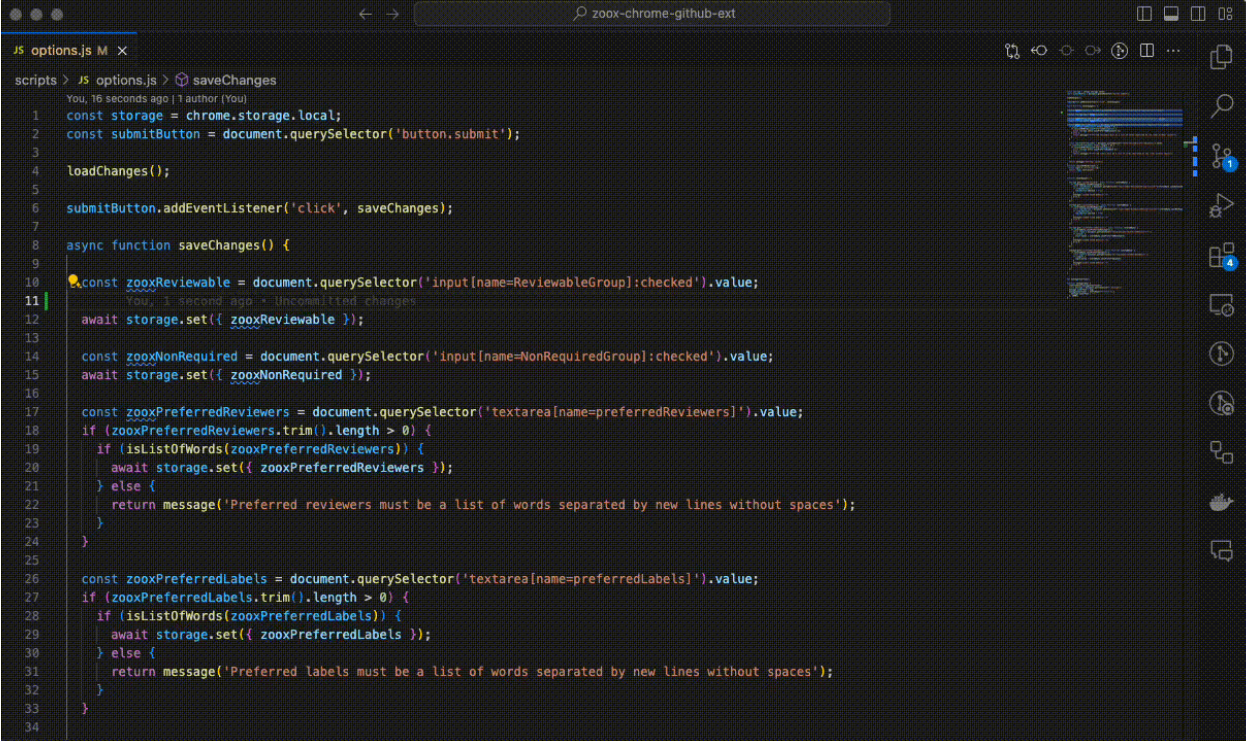This screenshot has height=742, width=1248.
Task: Click 'chrome.storage.local' on line 1
Action: point(260,115)
